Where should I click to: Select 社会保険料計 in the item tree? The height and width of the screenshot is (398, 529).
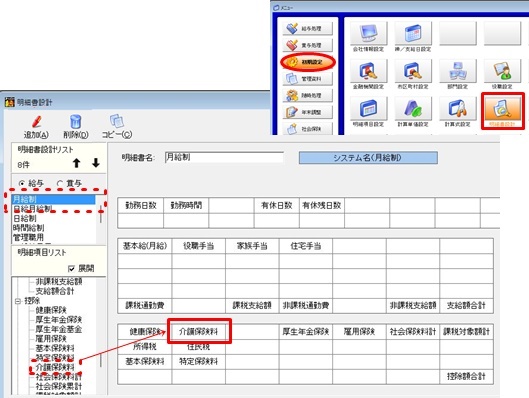(x=59, y=377)
